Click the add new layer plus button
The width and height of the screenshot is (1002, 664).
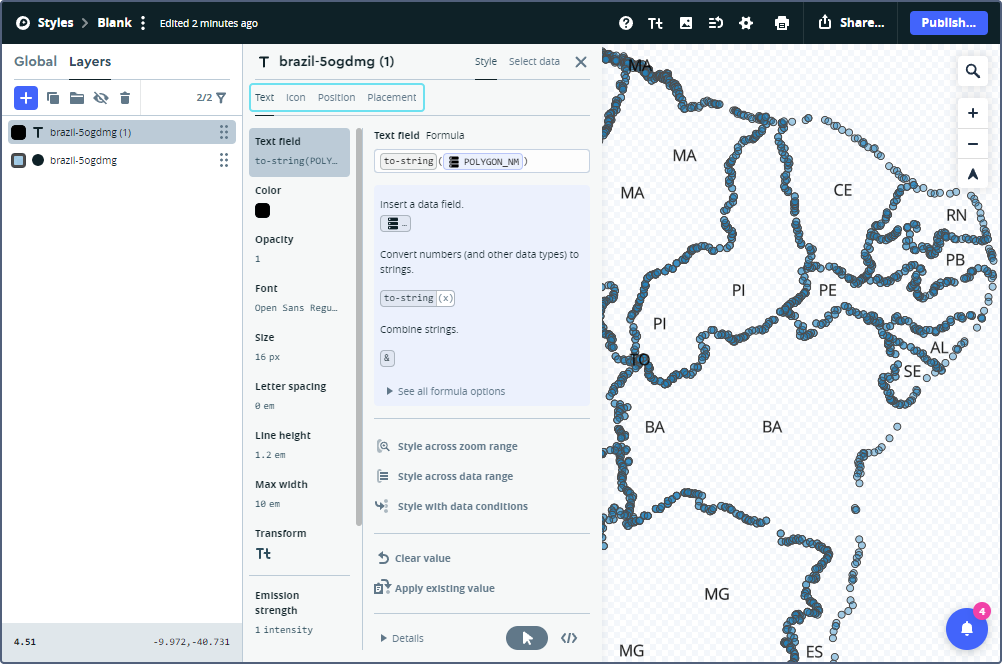[x=26, y=97]
